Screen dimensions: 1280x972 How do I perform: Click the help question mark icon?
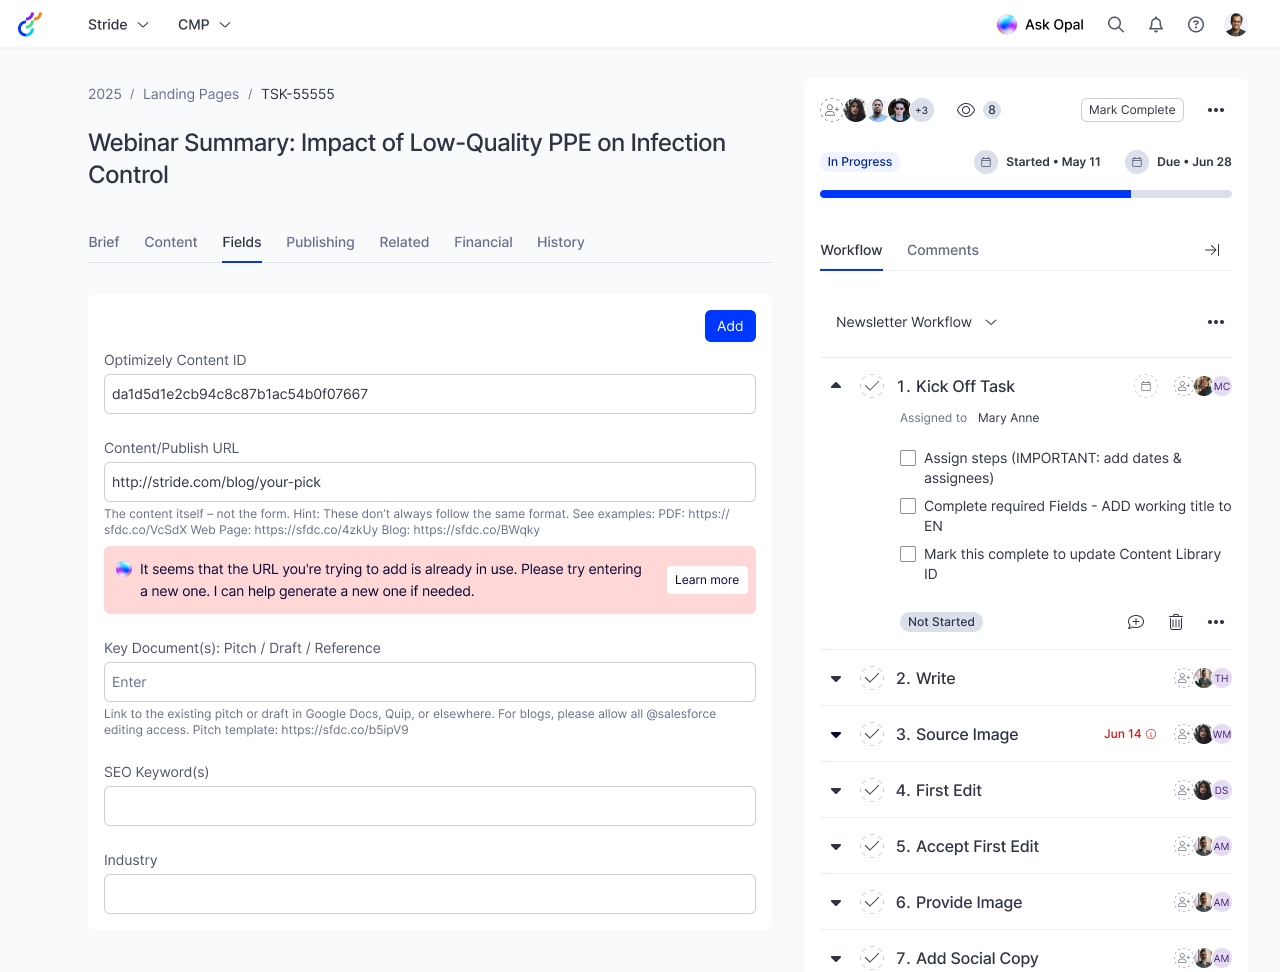click(x=1196, y=25)
